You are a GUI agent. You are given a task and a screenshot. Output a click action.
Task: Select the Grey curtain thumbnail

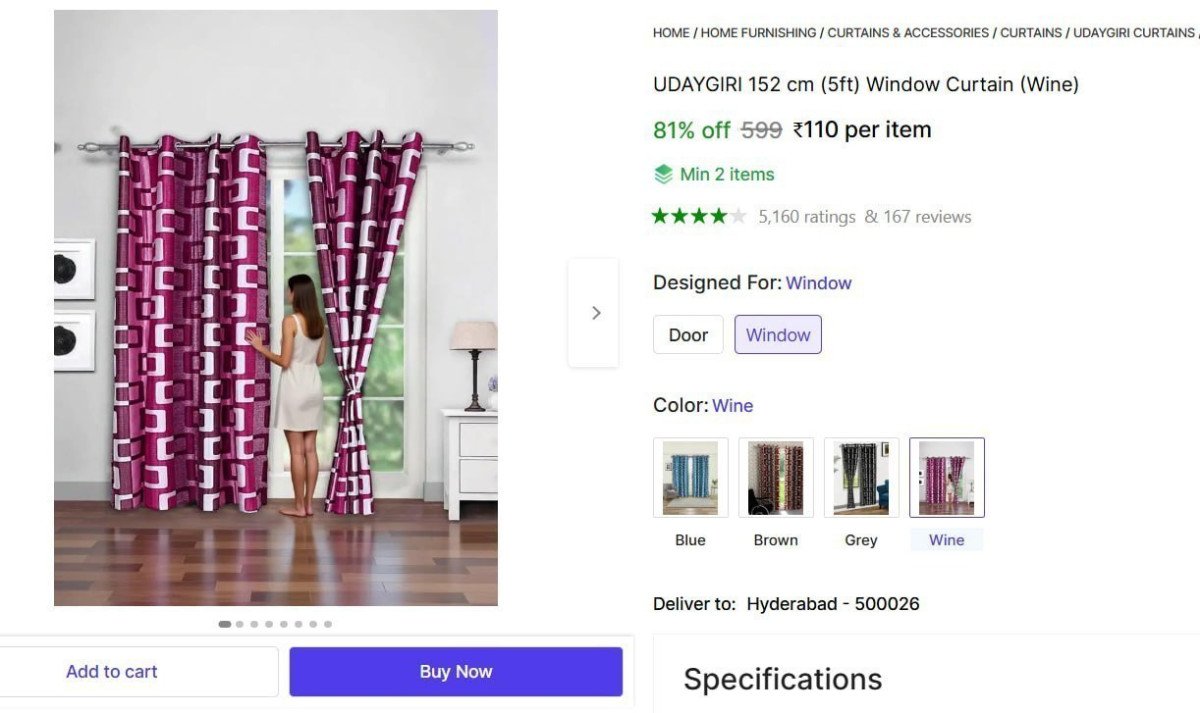(861, 477)
